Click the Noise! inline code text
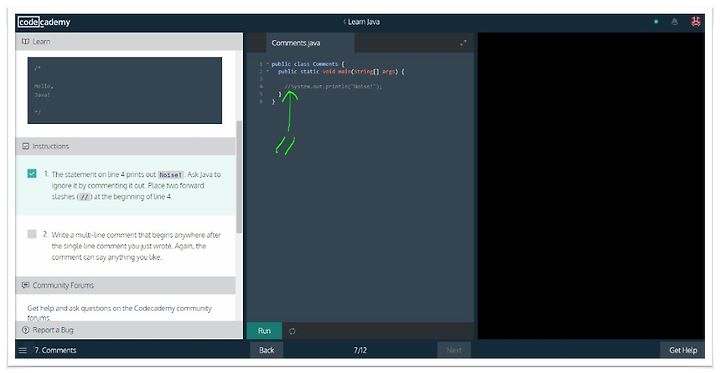This screenshot has width=720, height=373. point(171,175)
